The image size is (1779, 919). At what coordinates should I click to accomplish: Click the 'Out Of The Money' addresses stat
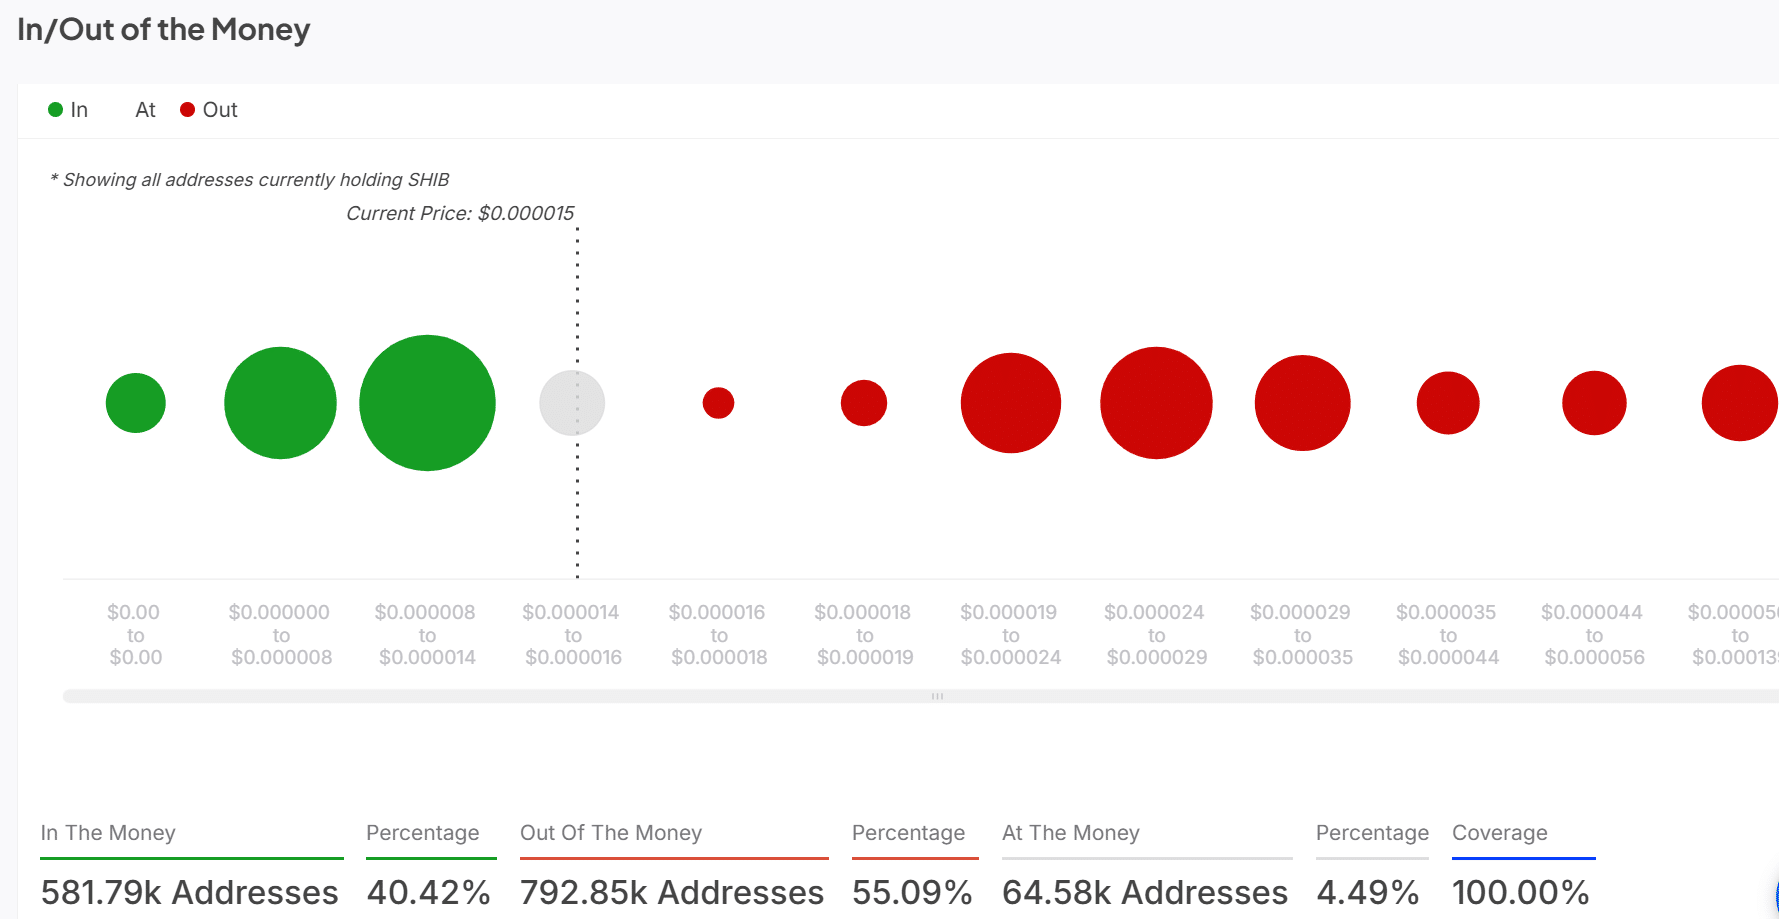tap(672, 891)
